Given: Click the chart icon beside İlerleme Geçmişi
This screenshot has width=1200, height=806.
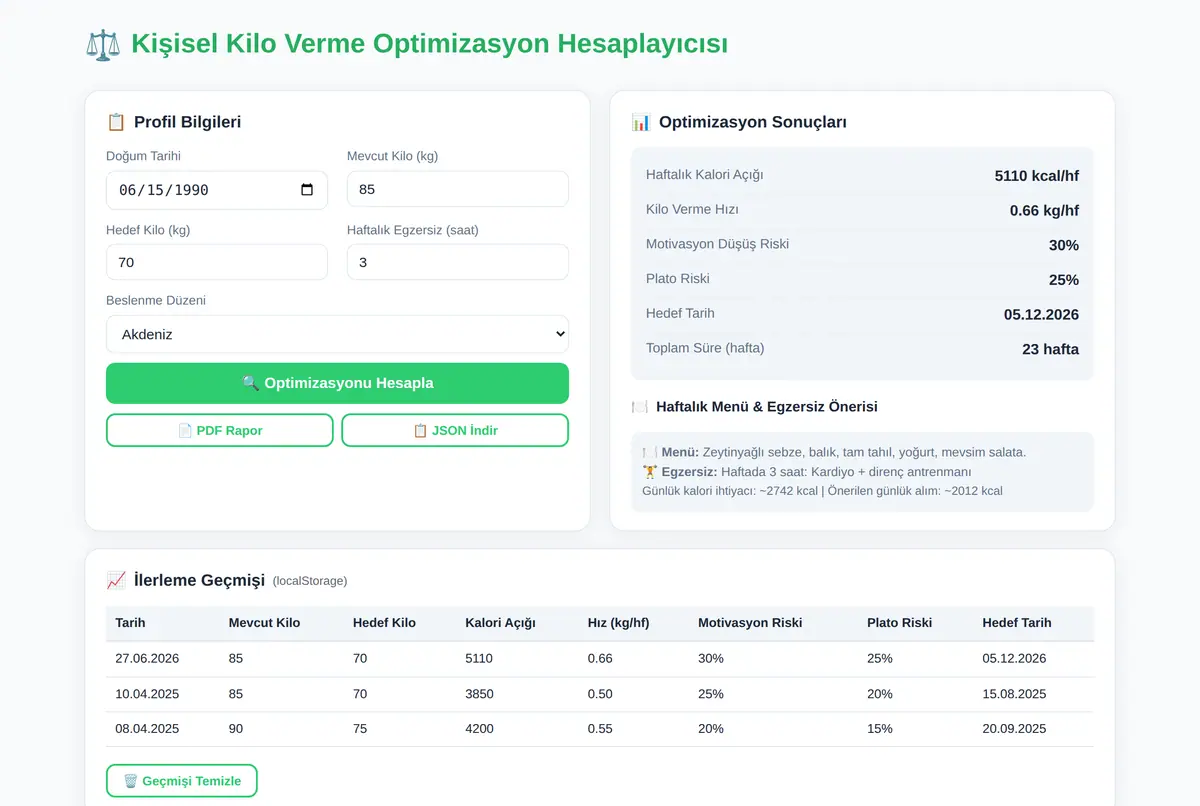Looking at the screenshot, I should (116, 580).
